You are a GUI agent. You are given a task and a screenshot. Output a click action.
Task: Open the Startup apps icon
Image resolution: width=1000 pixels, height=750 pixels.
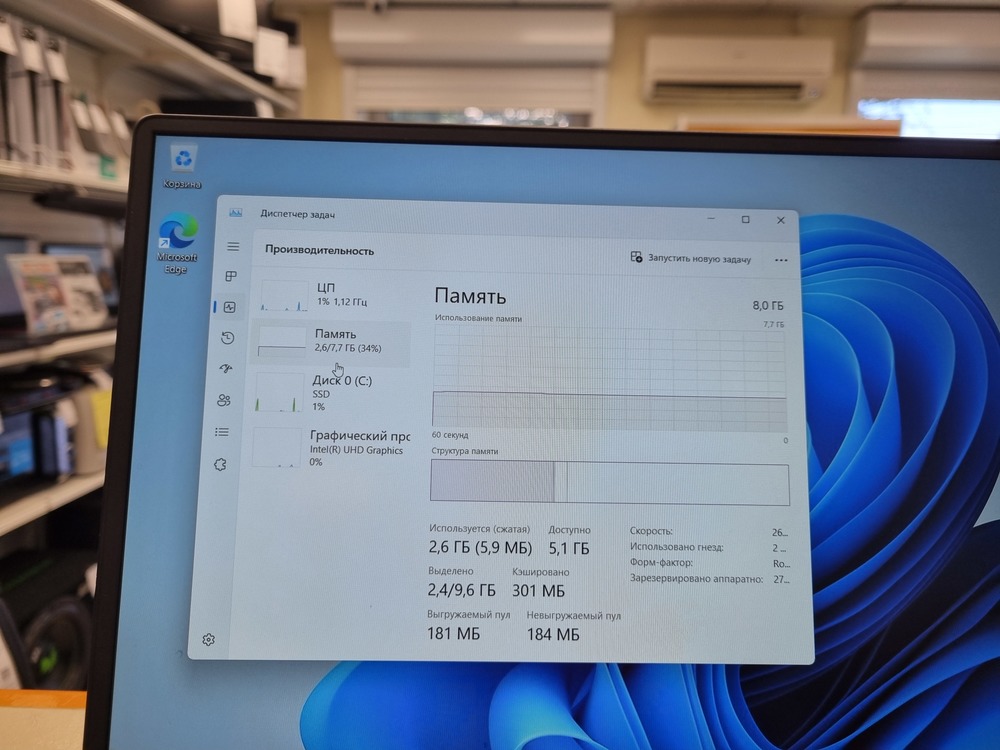click(x=225, y=369)
